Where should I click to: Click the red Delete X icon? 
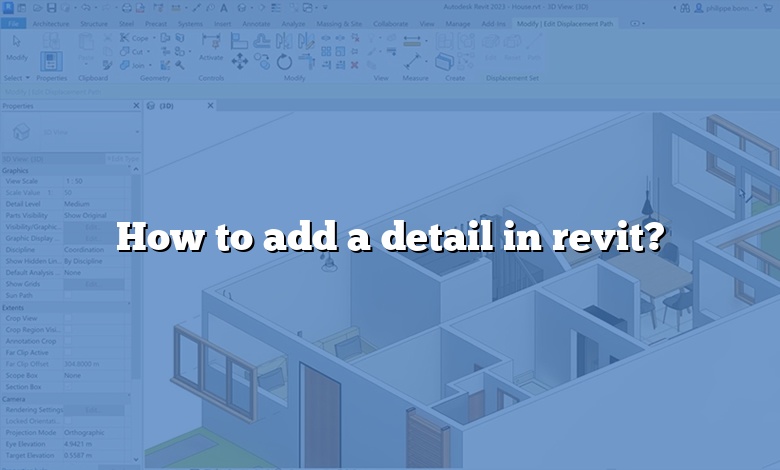pos(355,65)
